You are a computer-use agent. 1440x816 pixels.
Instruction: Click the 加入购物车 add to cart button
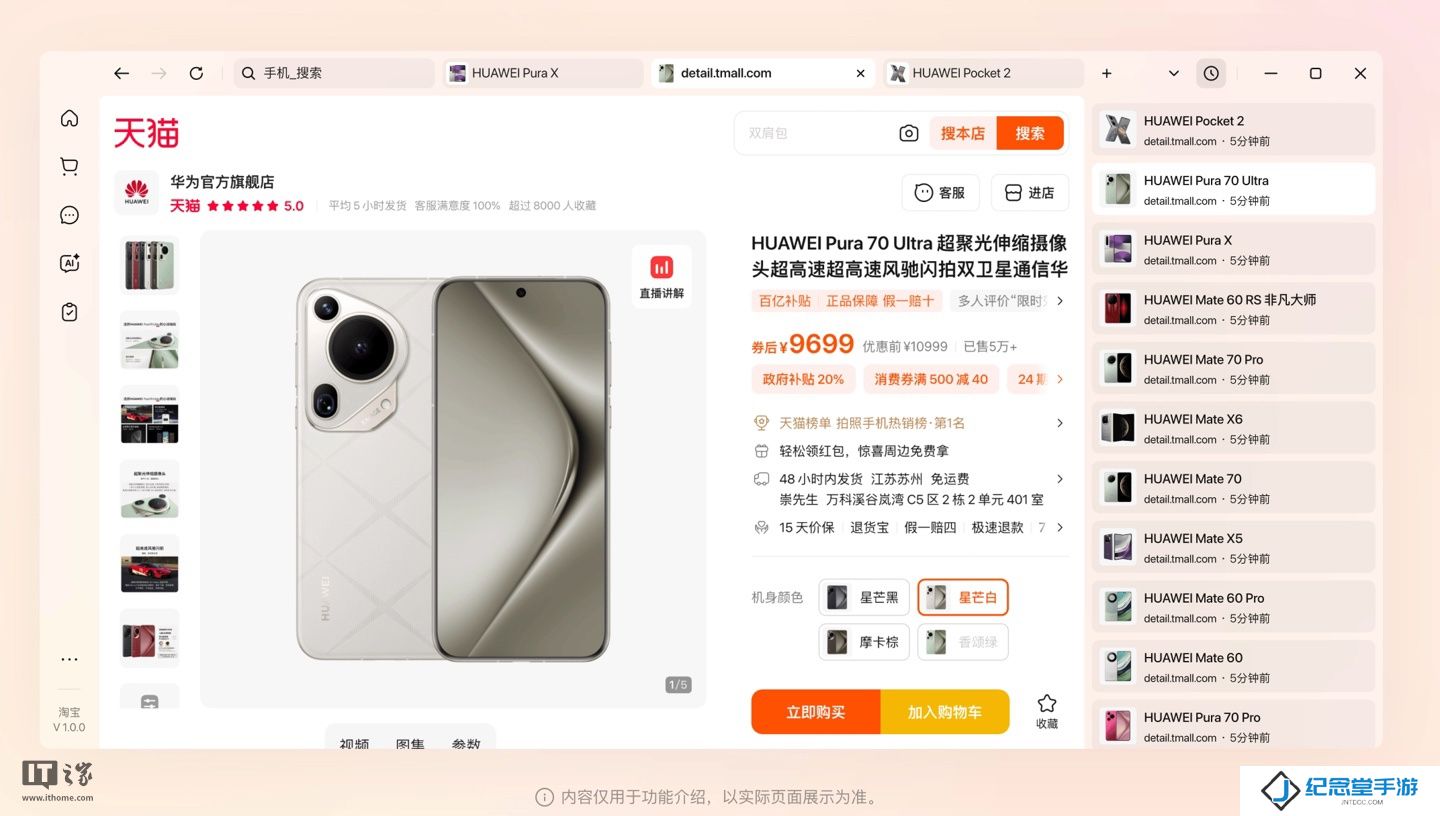945,712
